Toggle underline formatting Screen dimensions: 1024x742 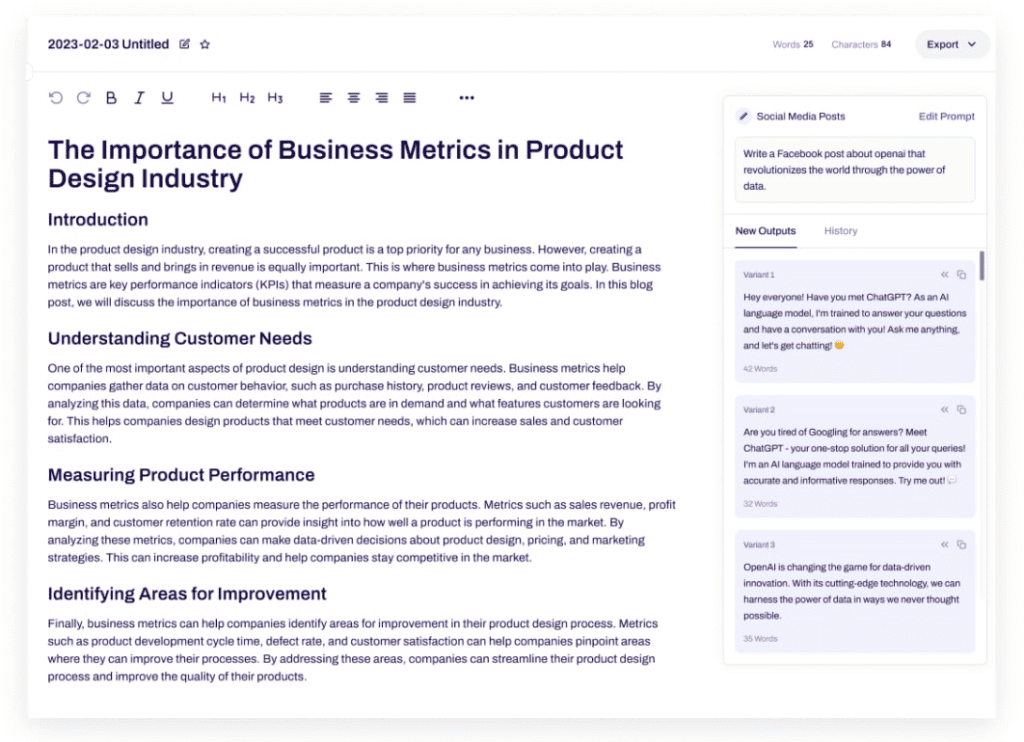(x=167, y=98)
